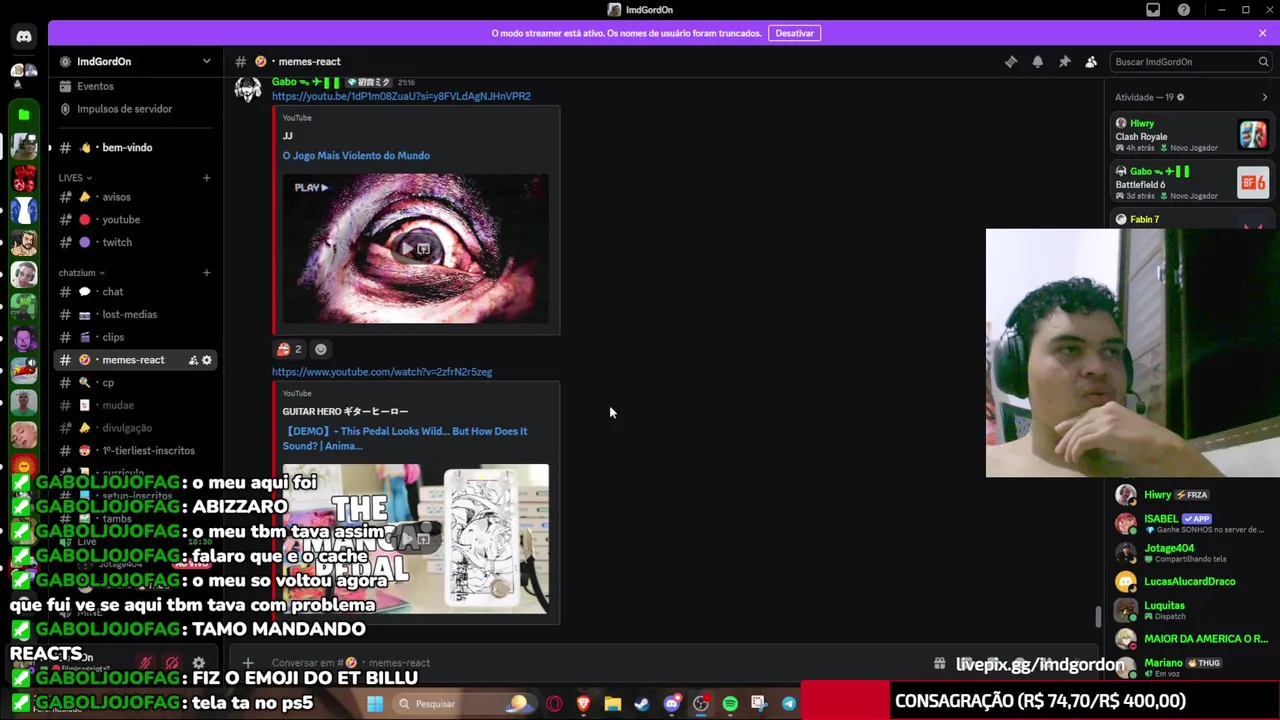Click Fabin 7 in activity list
This screenshot has height=720, width=1280.
tap(1145, 220)
